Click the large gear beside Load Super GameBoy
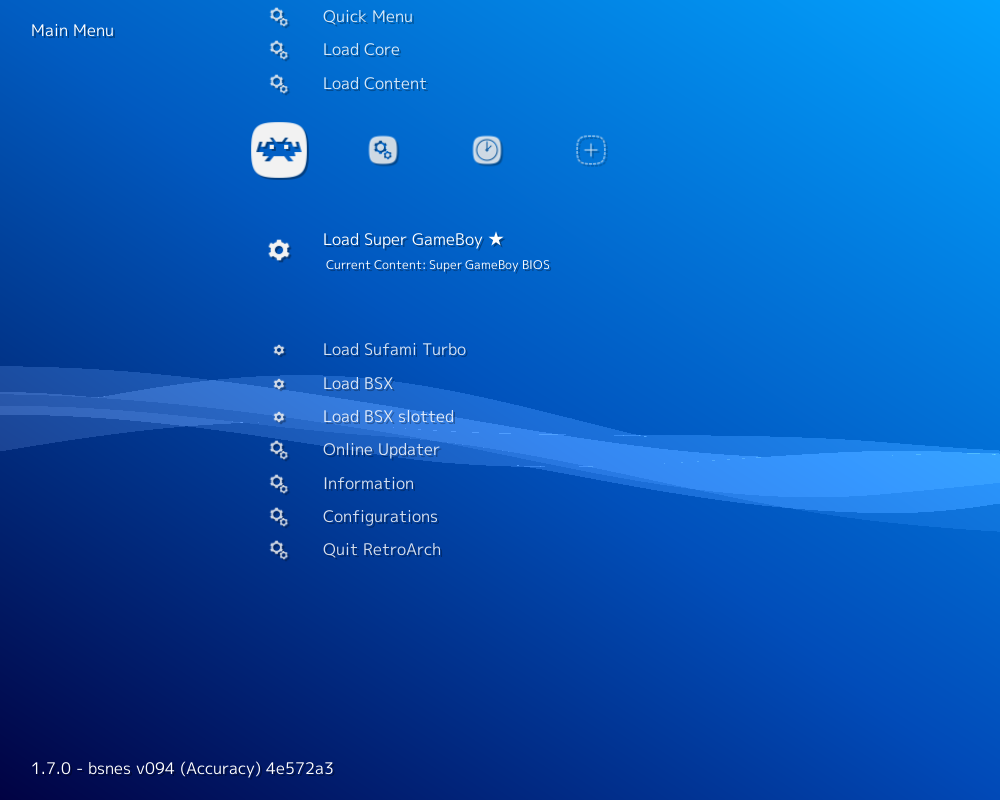The image size is (1000, 800). tap(279, 250)
